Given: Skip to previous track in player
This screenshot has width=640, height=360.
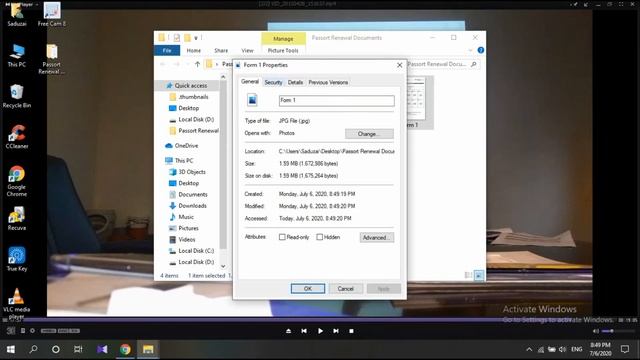Looking at the screenshot, I should (x=304, y=331).
